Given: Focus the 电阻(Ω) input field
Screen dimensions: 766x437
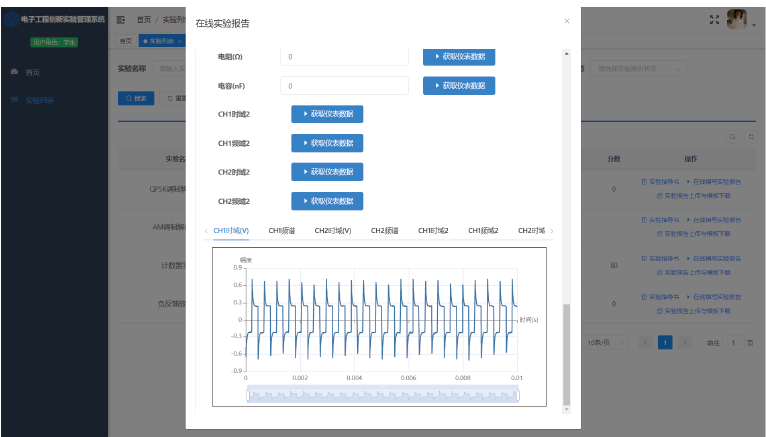Looking at the screenshot, I should coord(344,57).
